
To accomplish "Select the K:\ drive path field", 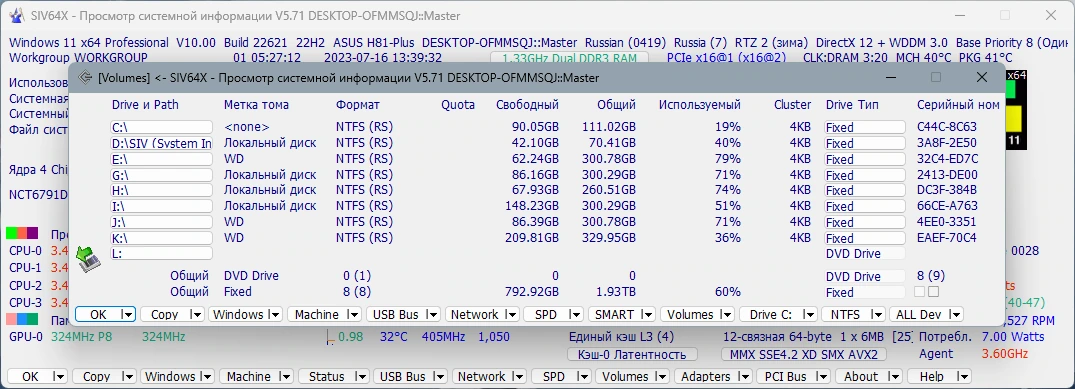I will coord(161,238).
